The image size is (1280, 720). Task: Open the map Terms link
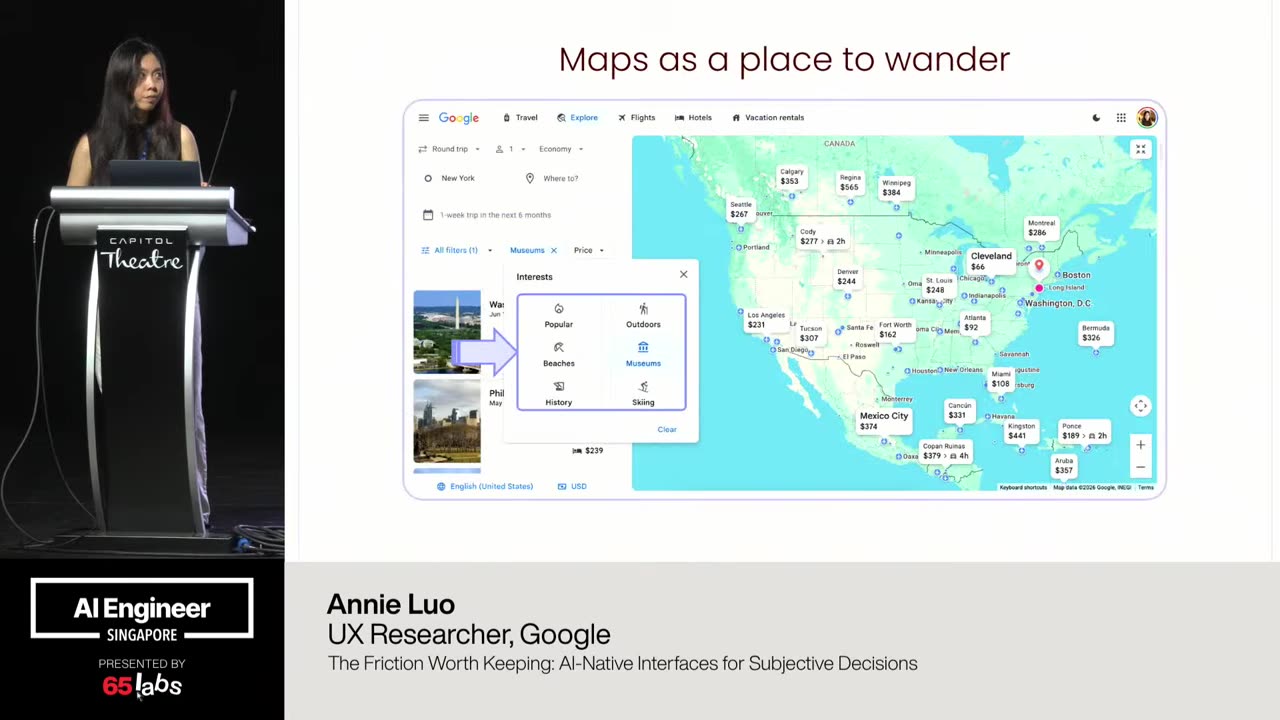[1145, 487]
